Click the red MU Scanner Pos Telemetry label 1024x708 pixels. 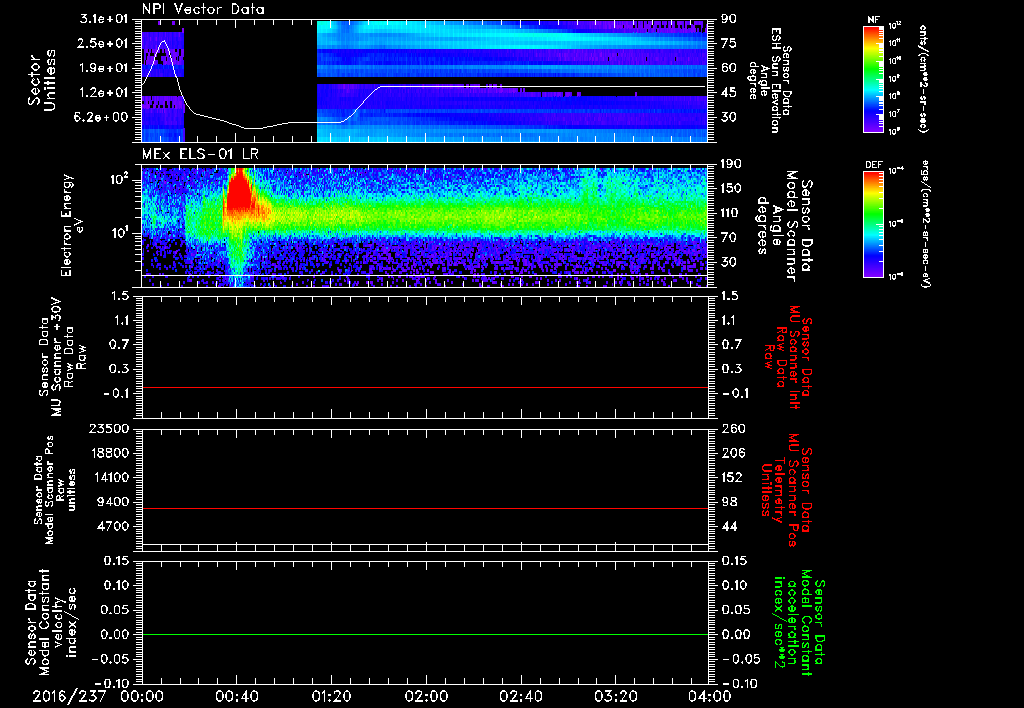click(x=786, y=490)
